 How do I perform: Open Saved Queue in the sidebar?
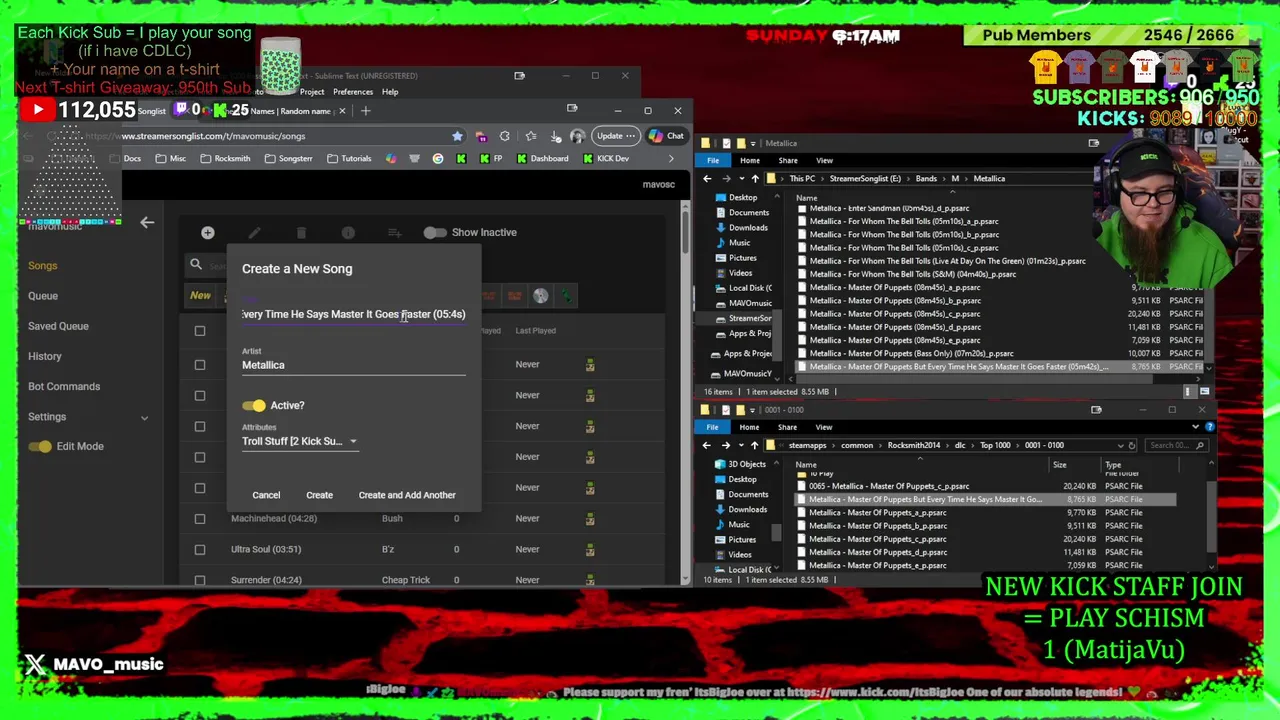tap(58, 326)
